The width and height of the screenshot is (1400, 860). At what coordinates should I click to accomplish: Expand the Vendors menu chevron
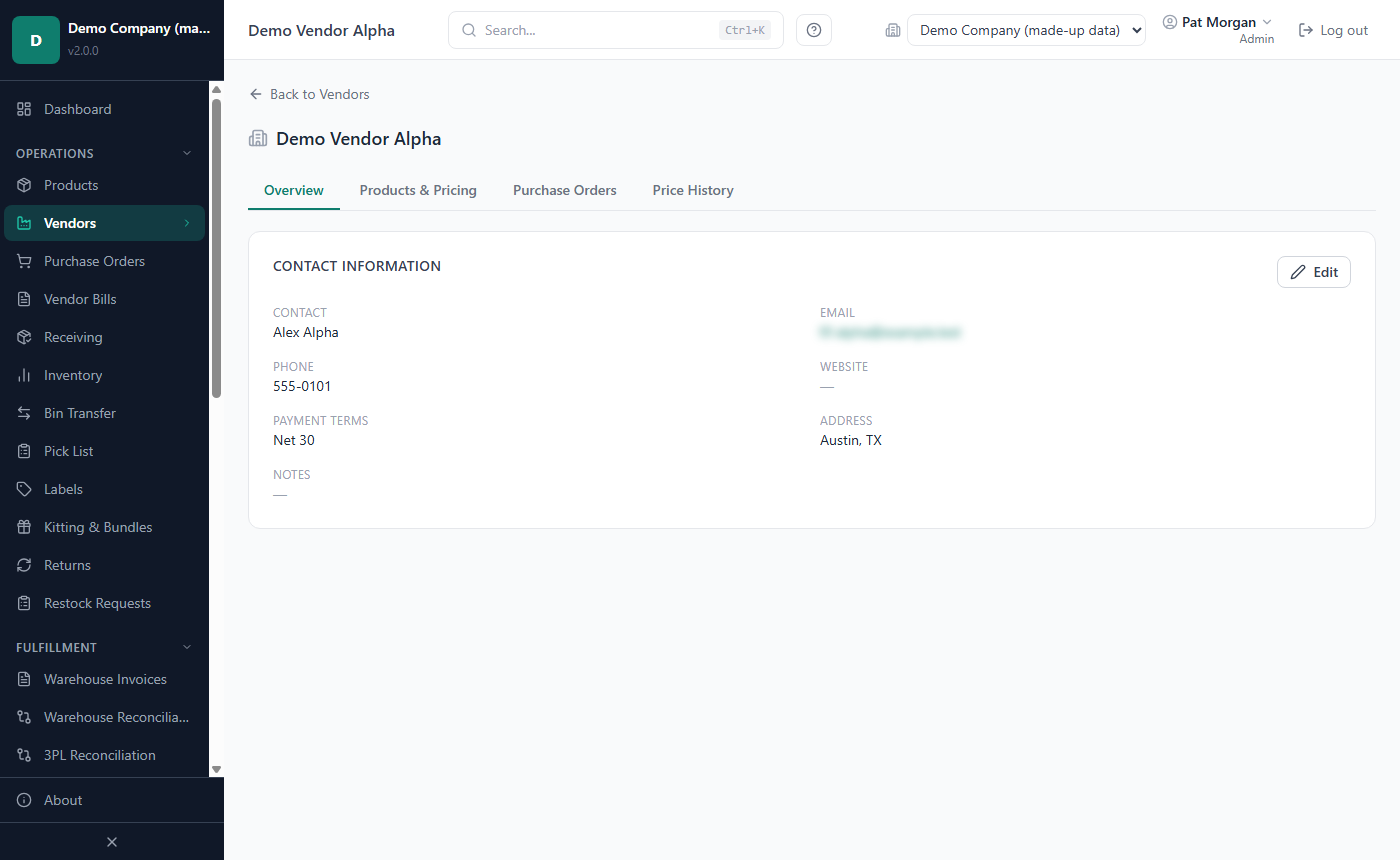click(186, 223)
